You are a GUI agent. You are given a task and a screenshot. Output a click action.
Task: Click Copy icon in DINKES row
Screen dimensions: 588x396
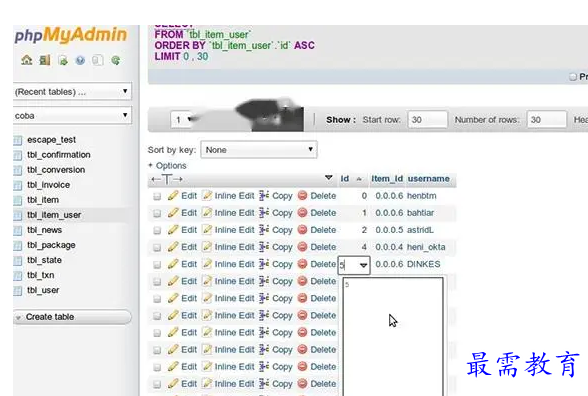tap(264, 264)
